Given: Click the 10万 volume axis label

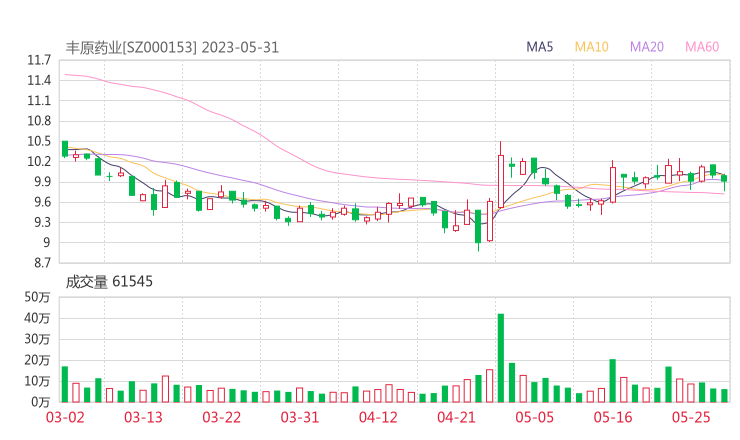Looking at the screenshot, I should tap(37, 381).
